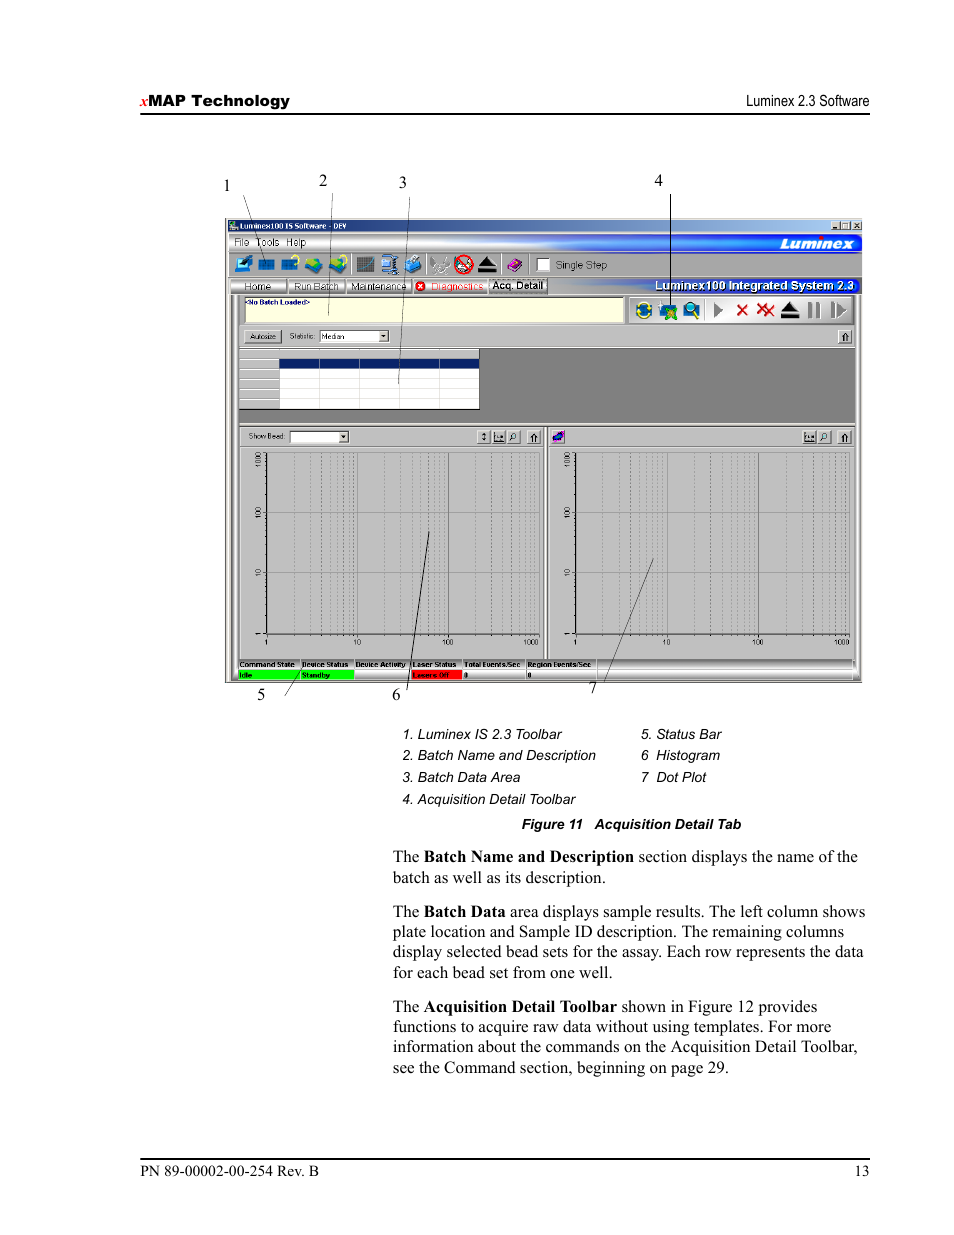Click the third main toolbar icon, blue grid with arrow
This screenshot has height=1235, width=954.
click(x=290, y=264)
